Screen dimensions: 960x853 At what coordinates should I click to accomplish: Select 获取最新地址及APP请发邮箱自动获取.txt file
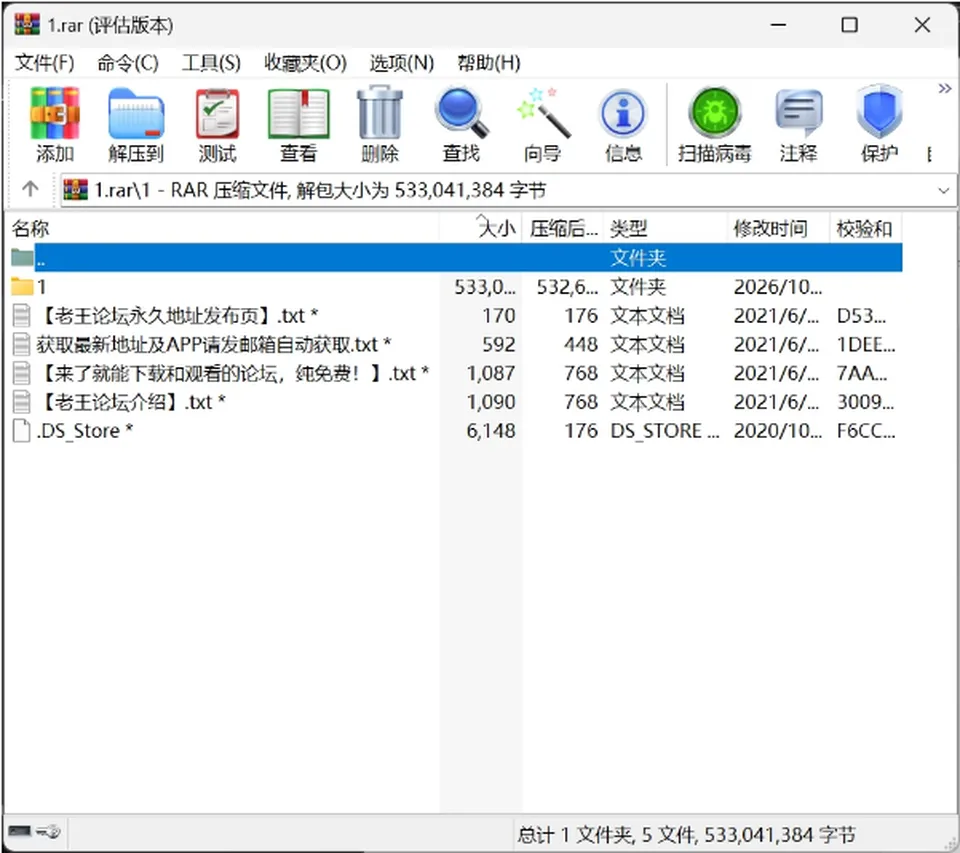[456, 344]
